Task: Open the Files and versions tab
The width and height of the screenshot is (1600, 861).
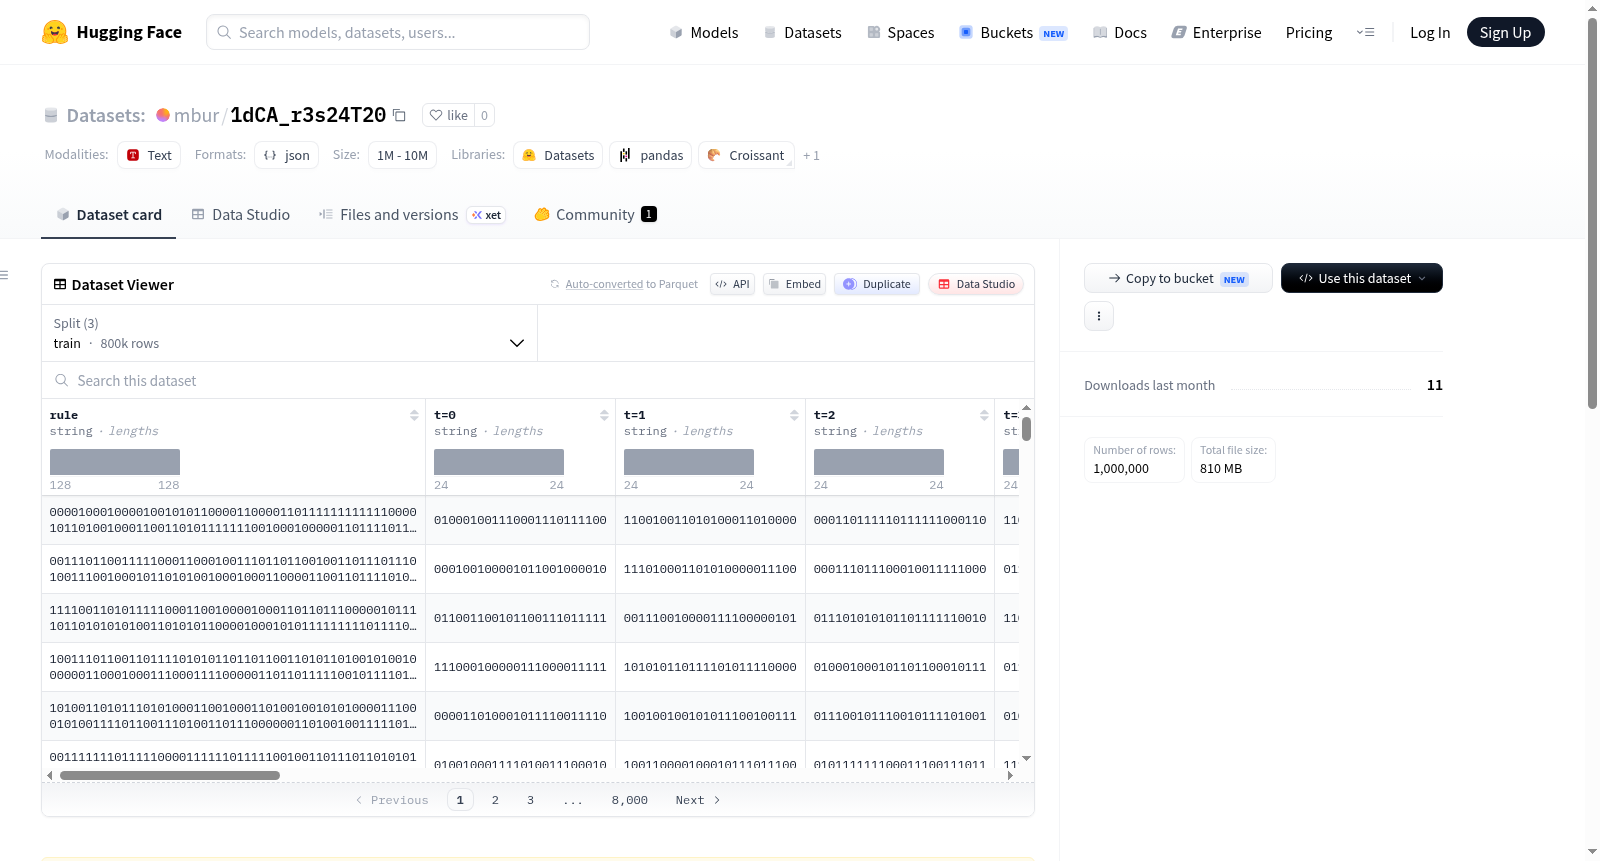Action: pyautogui.click(x=412, y=214)
